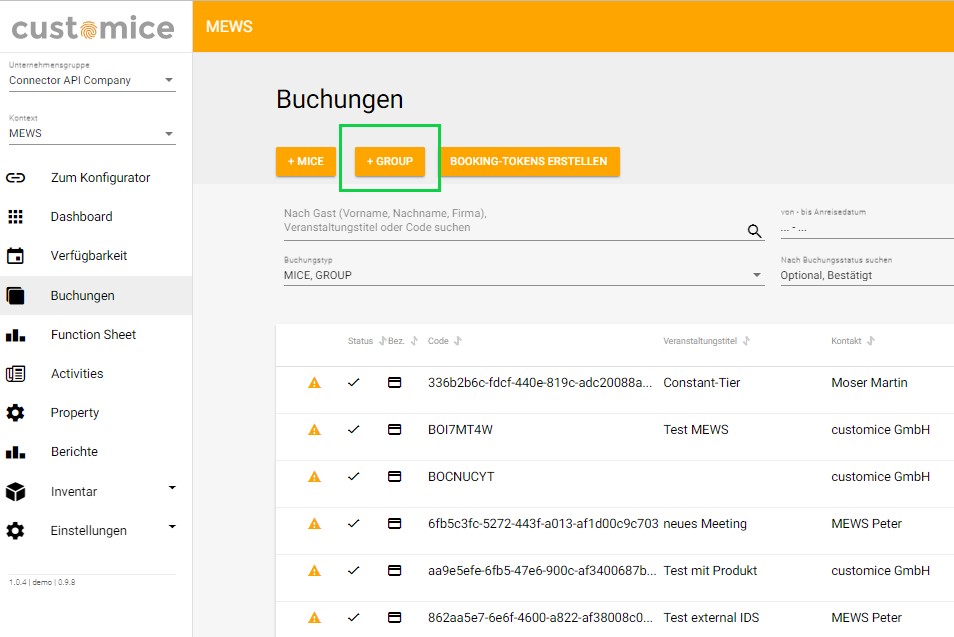Click the Property gear icon
This screenshot has height=637, width=954.
tap(15, 412)
